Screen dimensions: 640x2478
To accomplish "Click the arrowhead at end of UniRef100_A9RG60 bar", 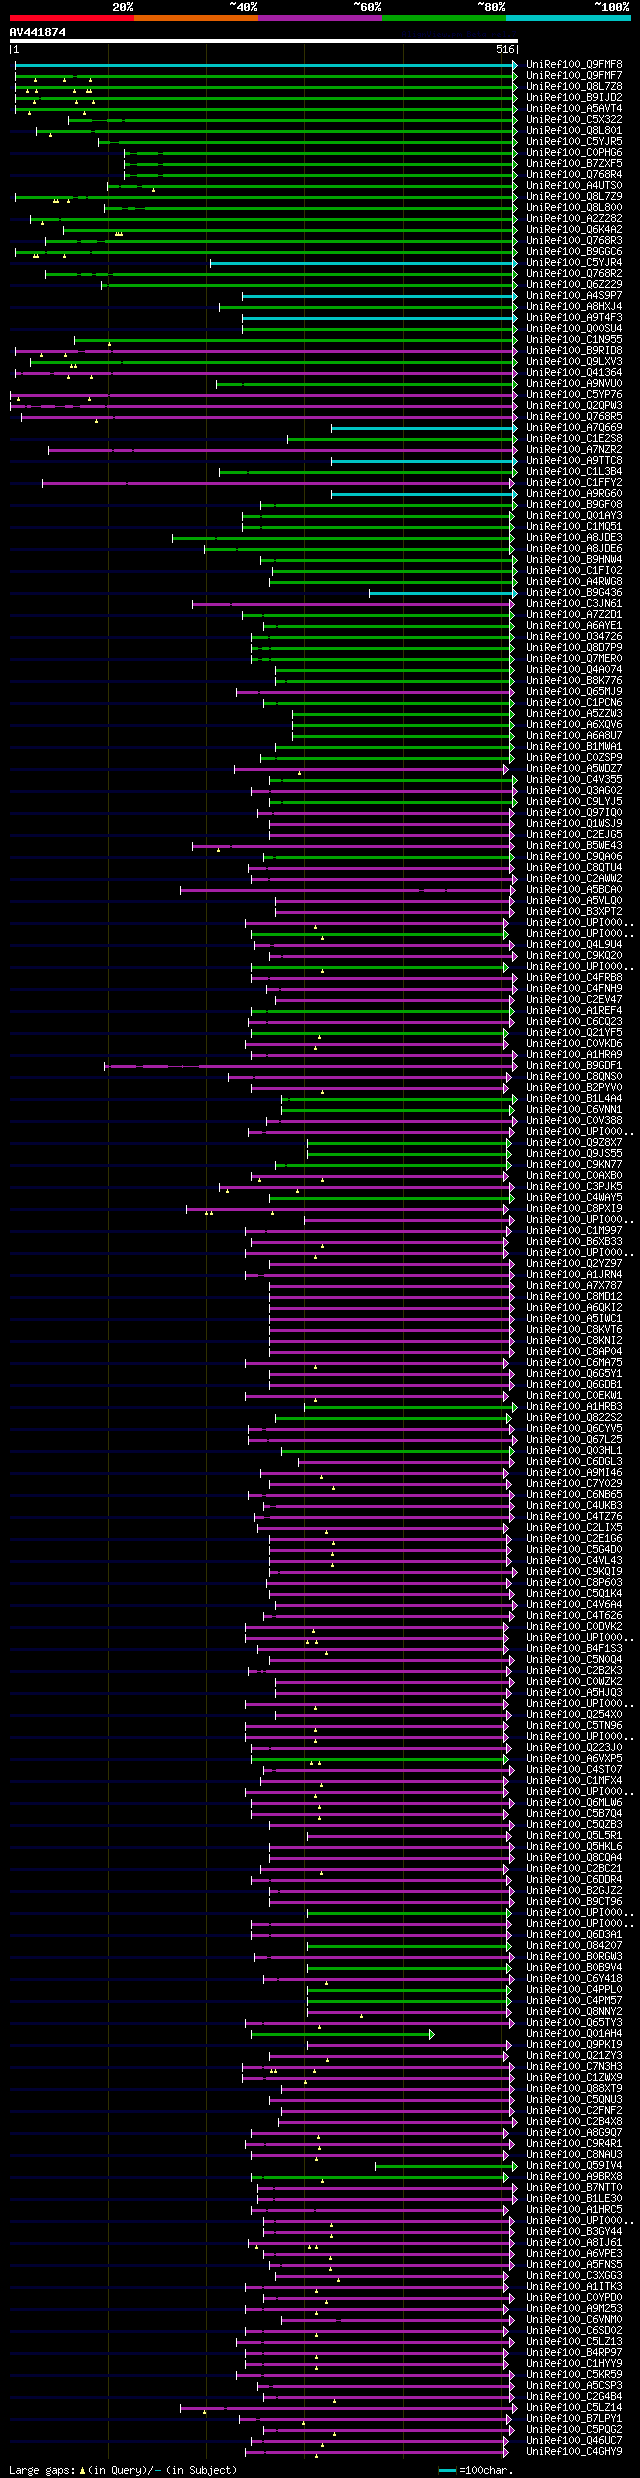I will tap(515, 494).
